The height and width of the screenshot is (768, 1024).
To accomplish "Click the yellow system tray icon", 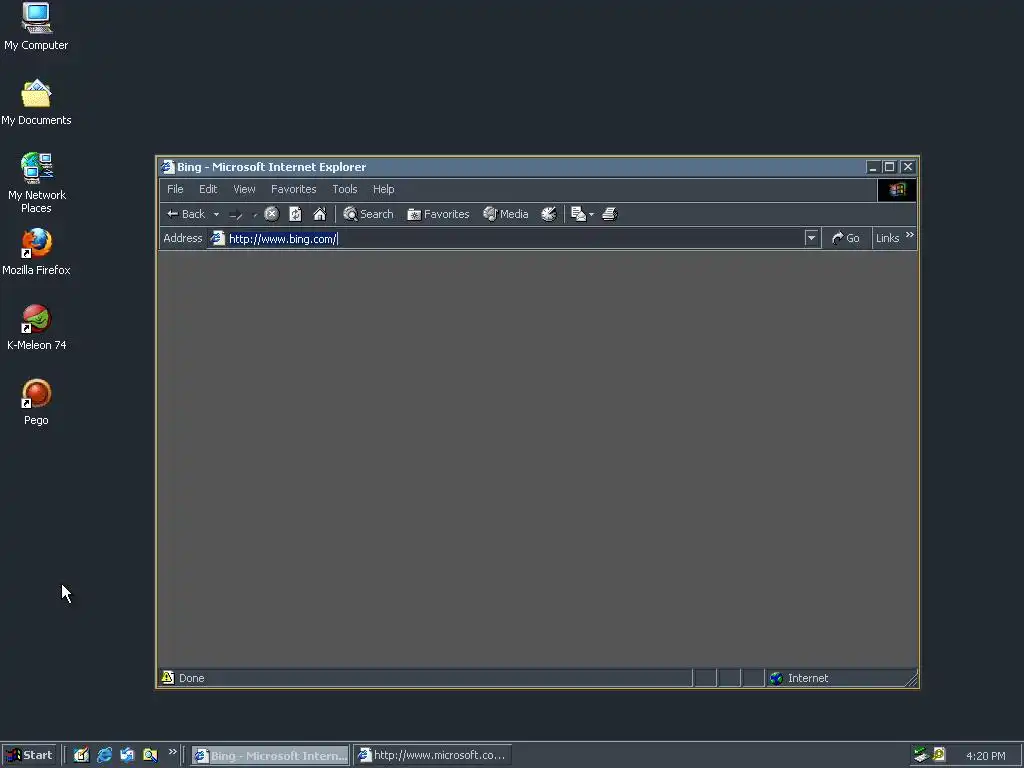I will click(938, 754).
